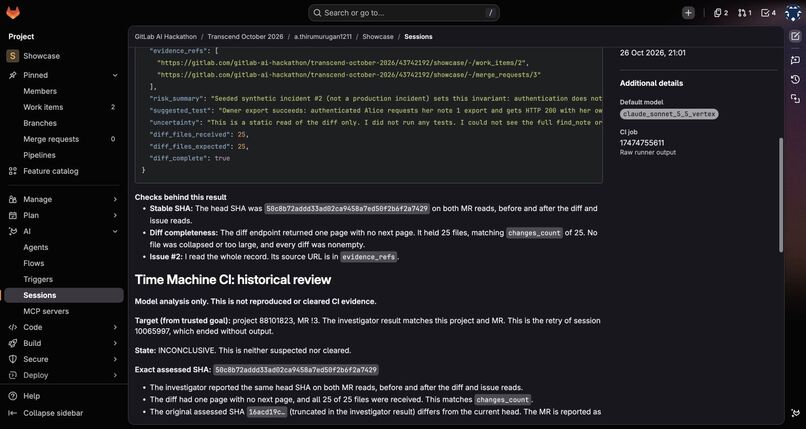This screenshot has height=429, width=806.
Task: Click the Manage section icon
Action: tap(13, 199)
